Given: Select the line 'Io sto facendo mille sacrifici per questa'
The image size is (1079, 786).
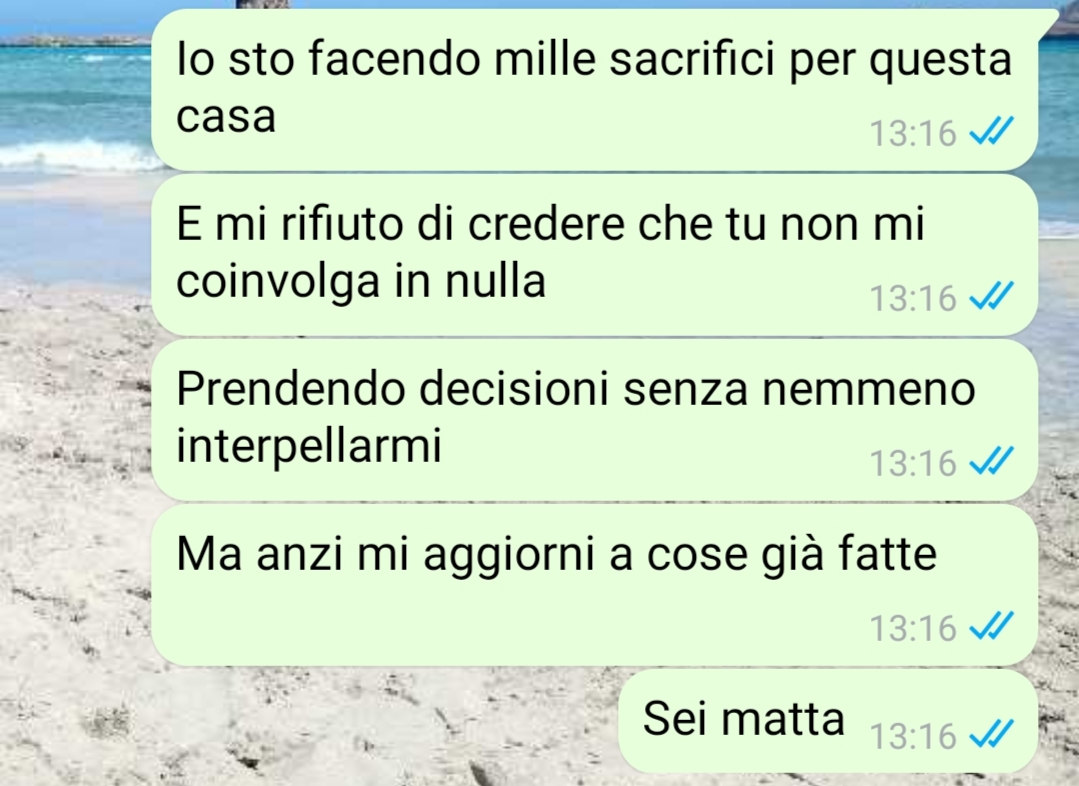Looking at the screenshot, I should [594, 59].
